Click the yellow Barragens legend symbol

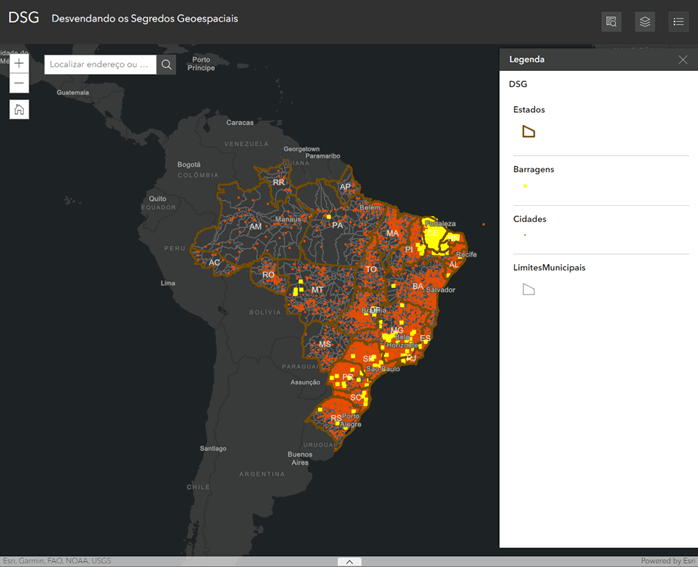[x=525, y=186]
